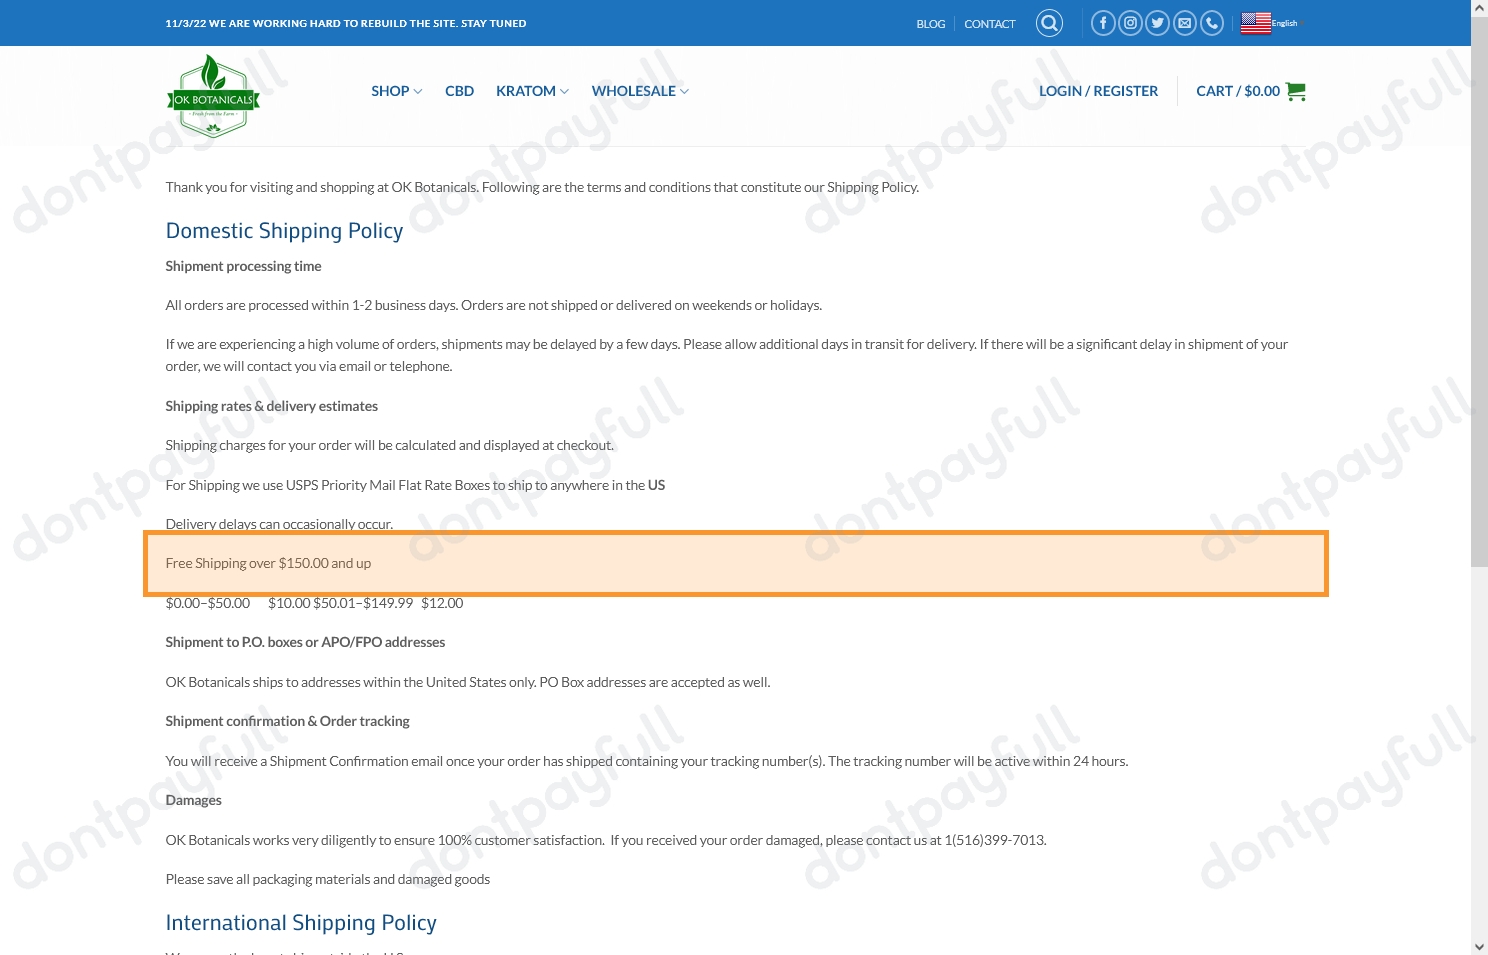Click Login / Register link

point(1098,91)
